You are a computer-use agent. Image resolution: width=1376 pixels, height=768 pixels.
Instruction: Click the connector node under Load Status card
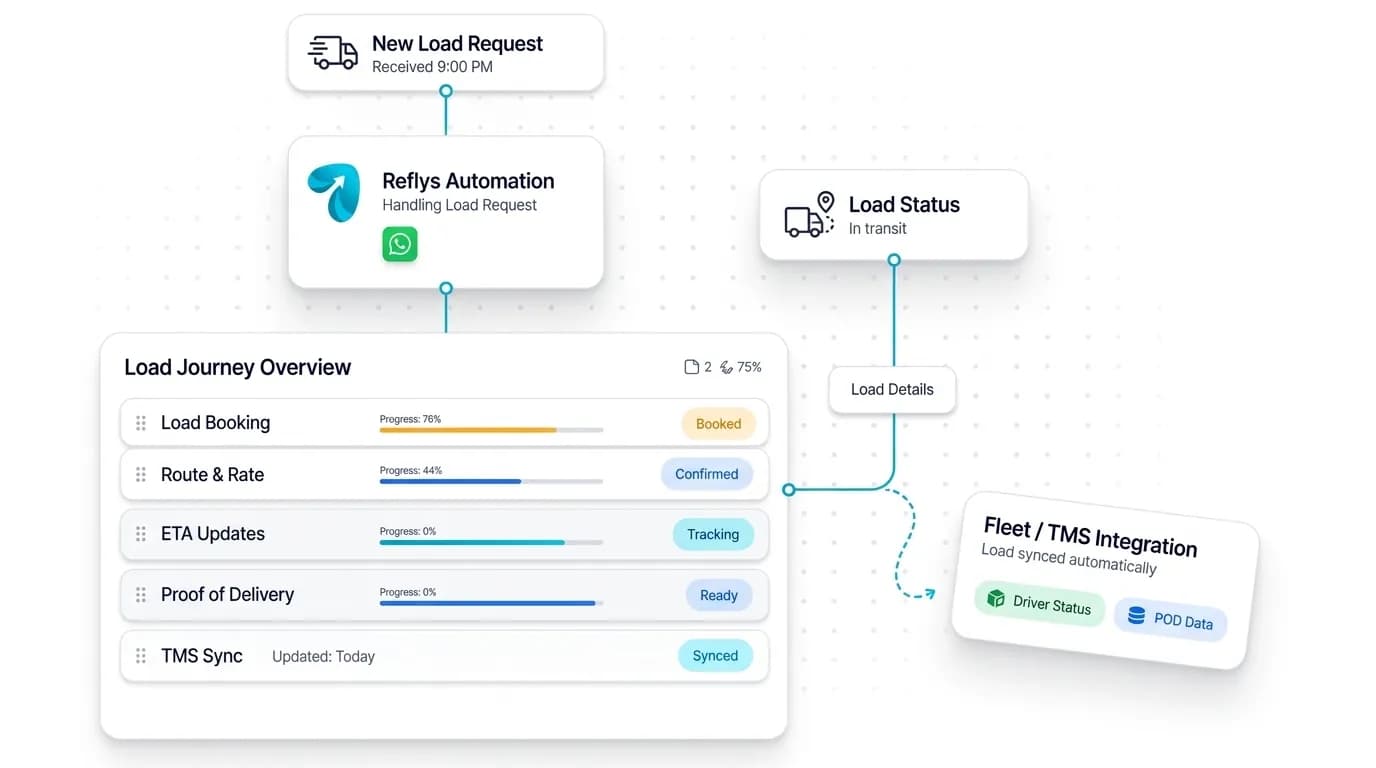894,260
